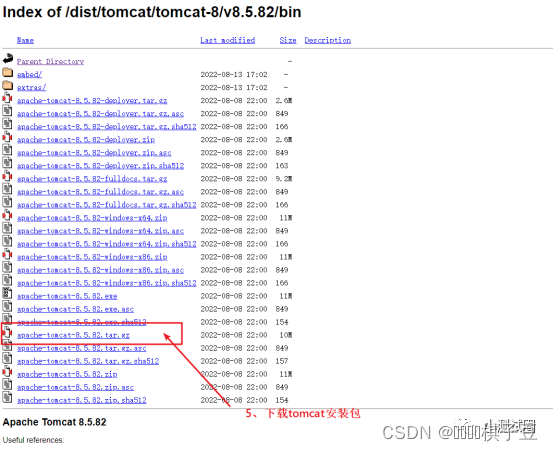
Task: Click file icon for 8.5.82.tar.gz.sha512
Action: 7,359
